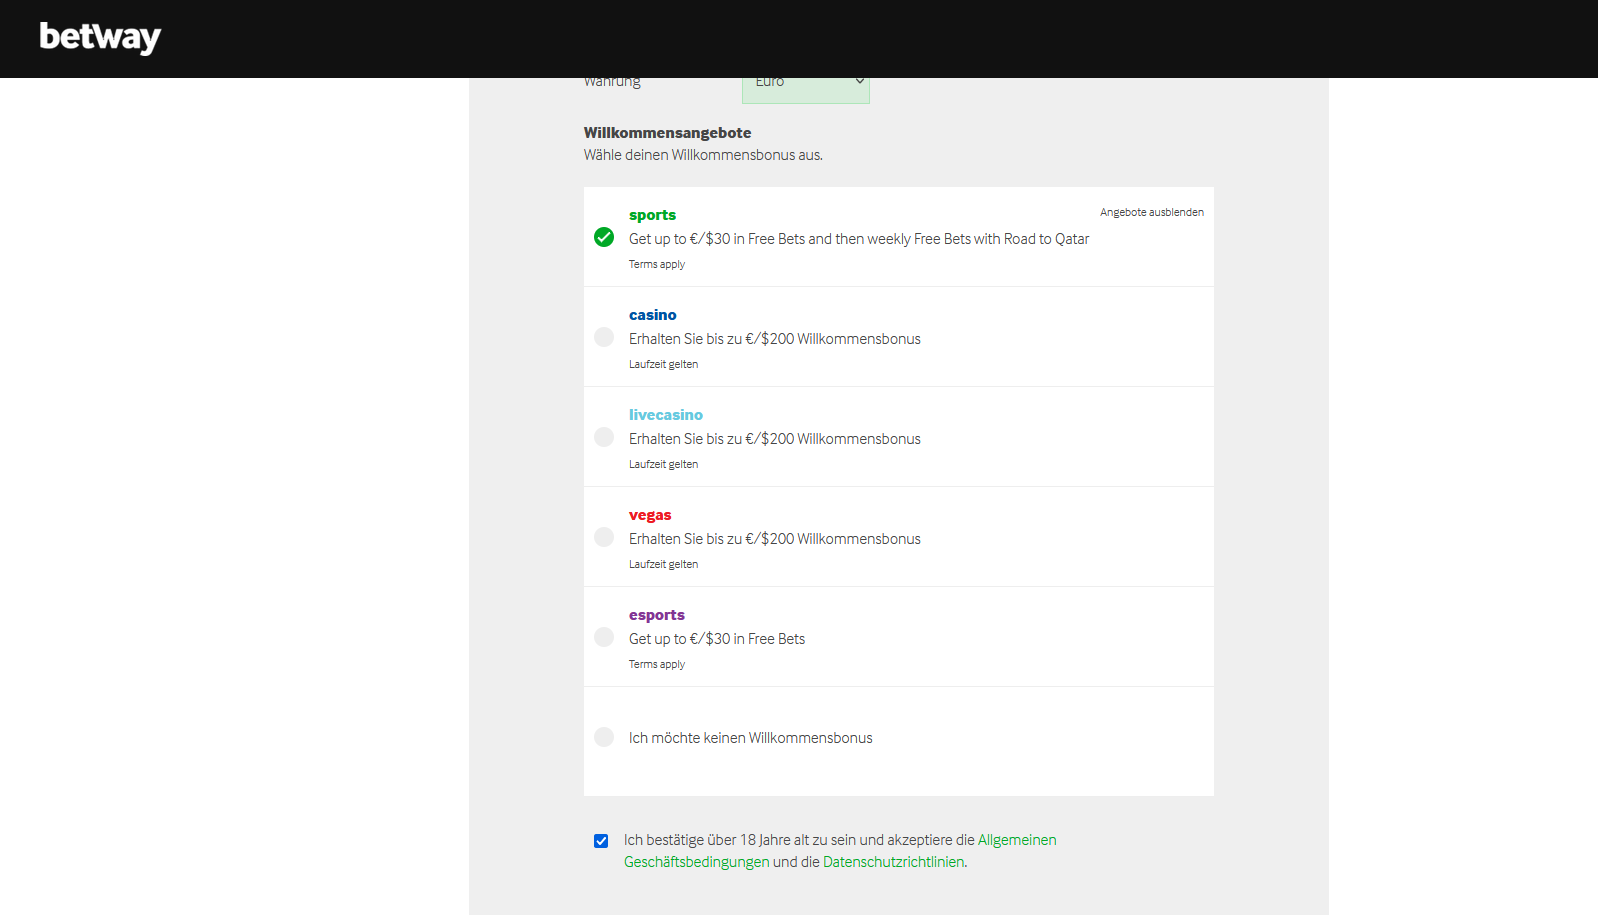This screenshot has width=1598, height=915.
Task: Click Angebote ausblenden to hide offers
Action: pyautogui.click(x=1152, y=212)
